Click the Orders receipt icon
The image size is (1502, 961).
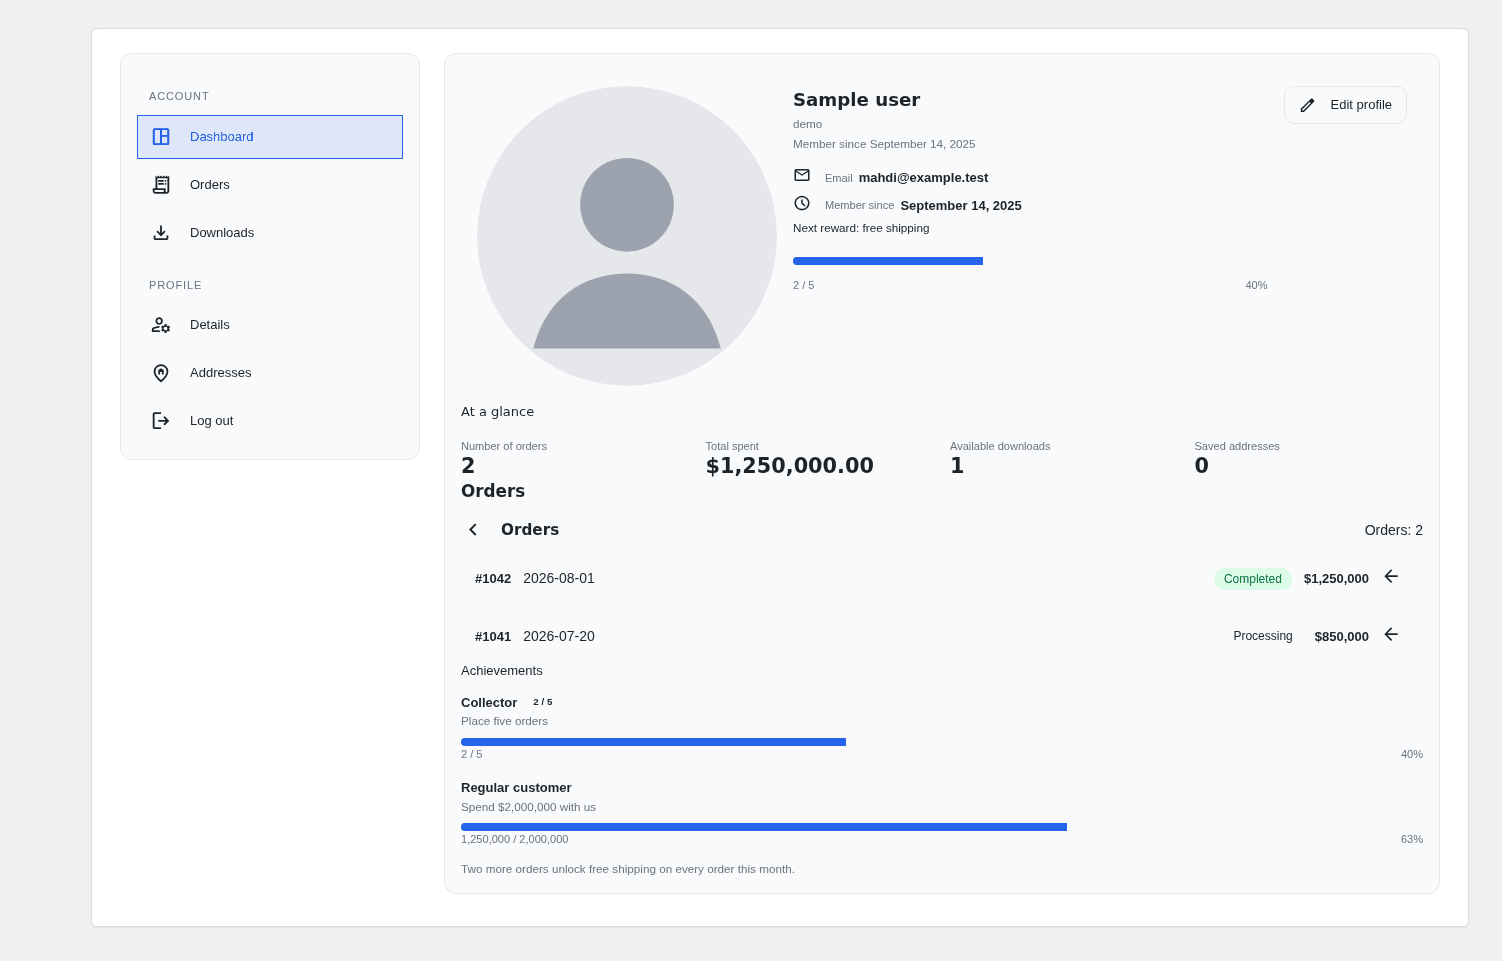pos(161,185)
